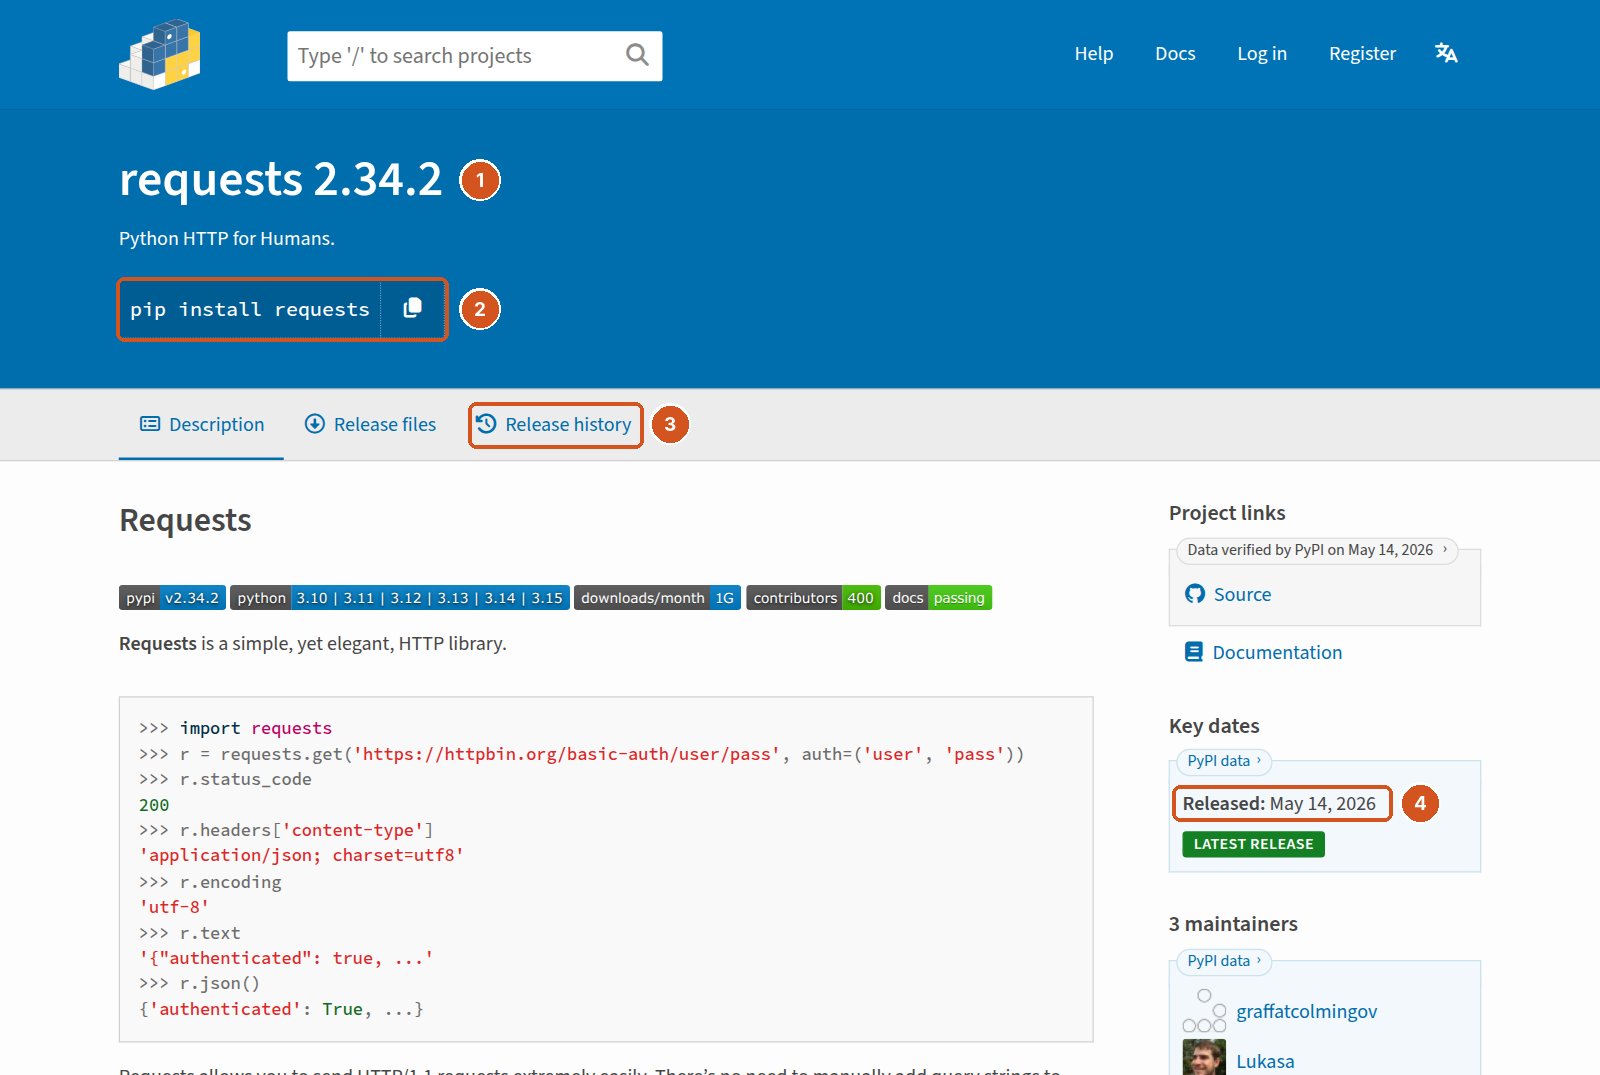This screenshot has height=1075, width=1600.
Task: Click the 'r.json()' code line
Action: (x=199, y=984)
